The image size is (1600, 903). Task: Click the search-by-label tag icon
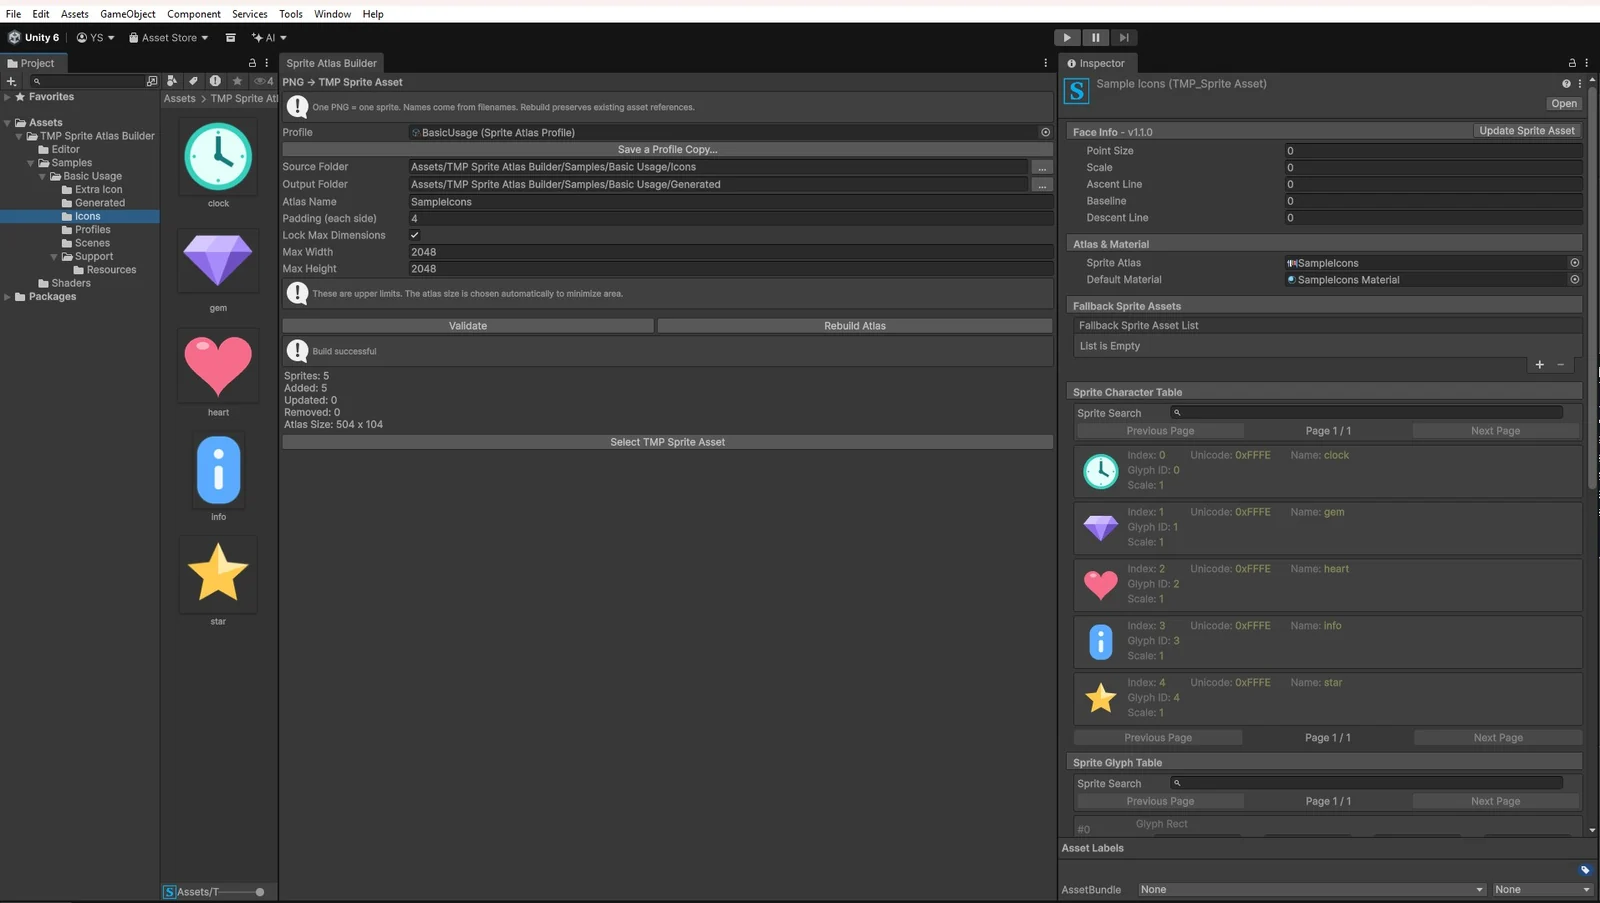pos(193,81)
